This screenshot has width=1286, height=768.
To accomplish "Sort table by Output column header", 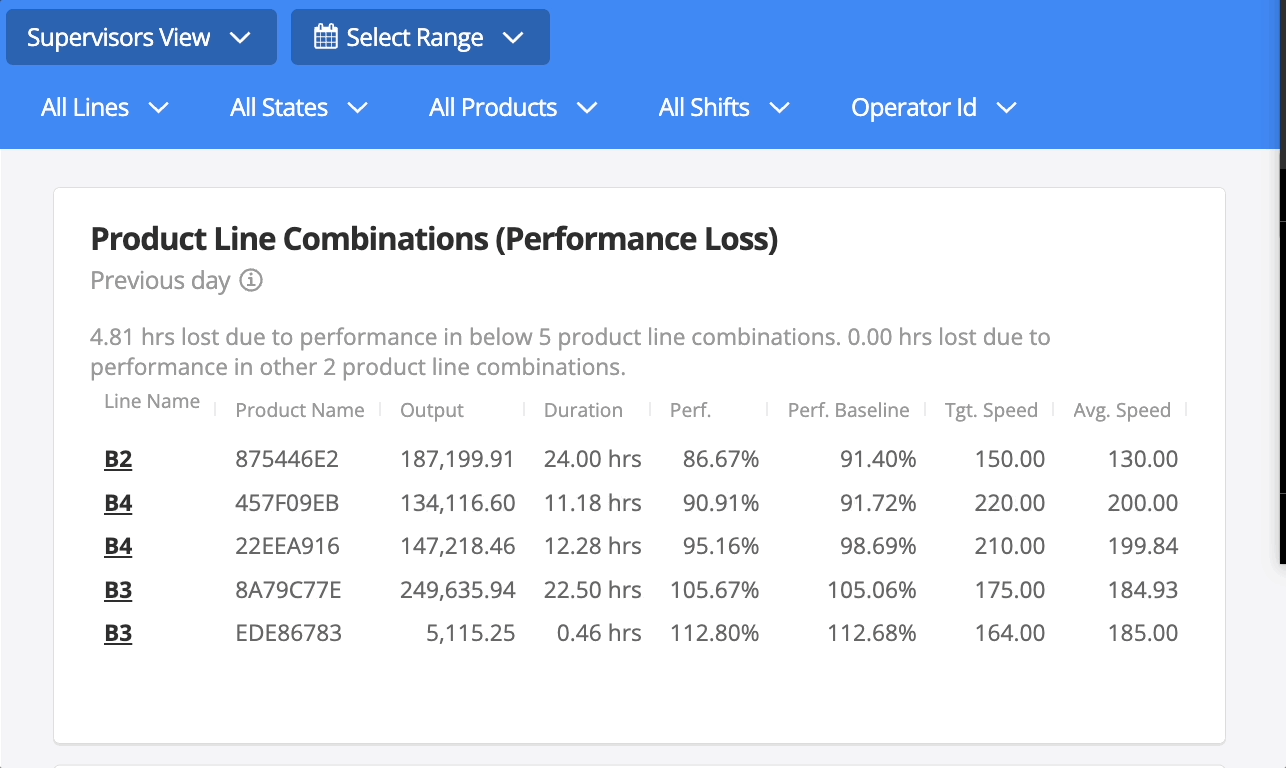I will [432, 410].
